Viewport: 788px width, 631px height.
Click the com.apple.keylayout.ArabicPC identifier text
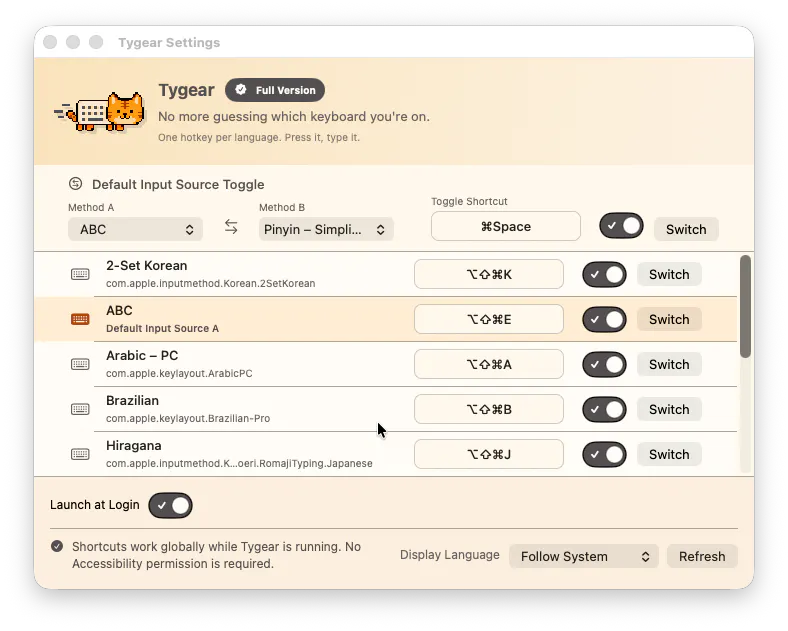[x=179, y=373]
